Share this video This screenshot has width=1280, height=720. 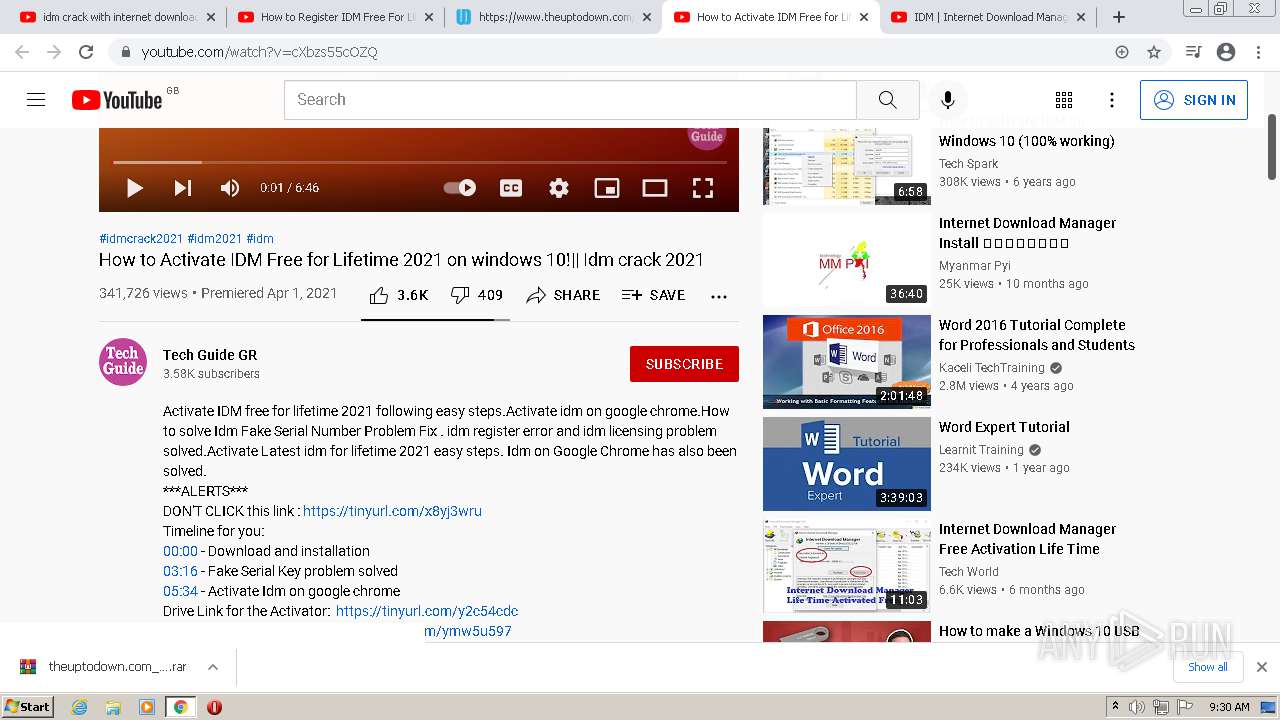tap(563, 295)
